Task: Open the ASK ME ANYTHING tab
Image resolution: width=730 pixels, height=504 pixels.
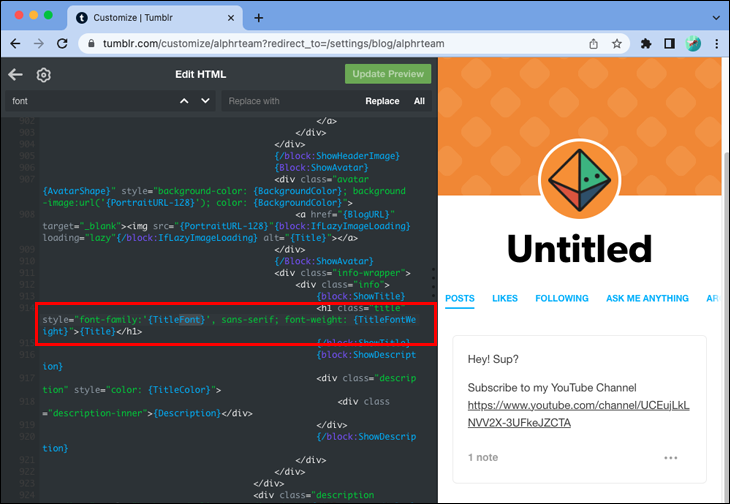Action: pyautogui.click(x=647, y=298)
